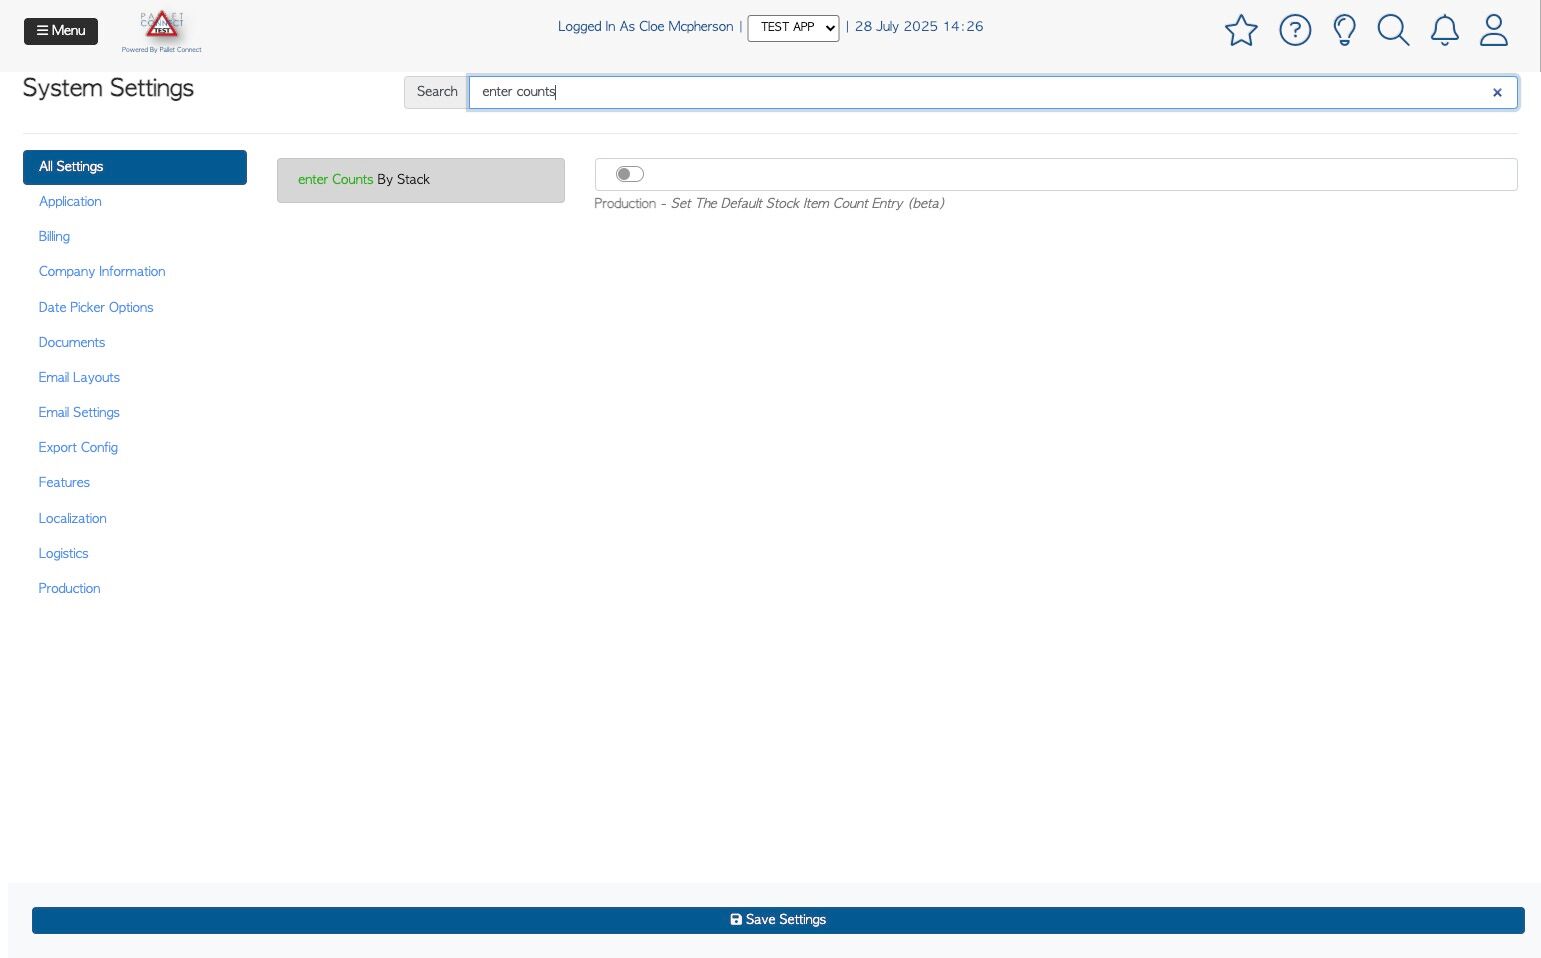Open Date Picker Options category
The width and height of the screenshot is (1541, 958).
pyautogui.click(x=96, y=307)
